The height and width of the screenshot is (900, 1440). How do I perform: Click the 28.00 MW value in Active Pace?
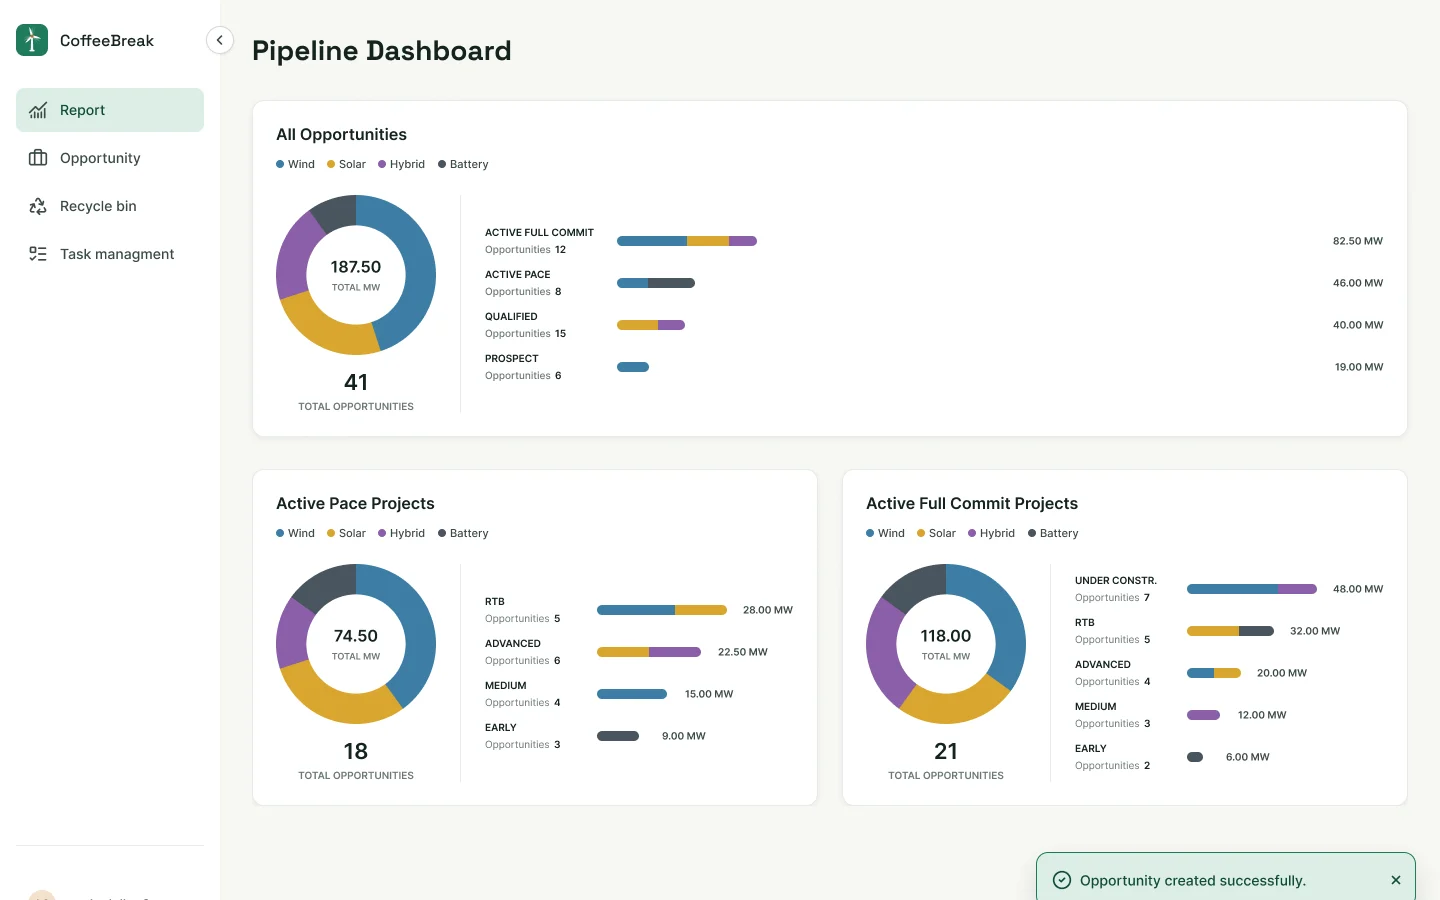(x=768, y=610)
